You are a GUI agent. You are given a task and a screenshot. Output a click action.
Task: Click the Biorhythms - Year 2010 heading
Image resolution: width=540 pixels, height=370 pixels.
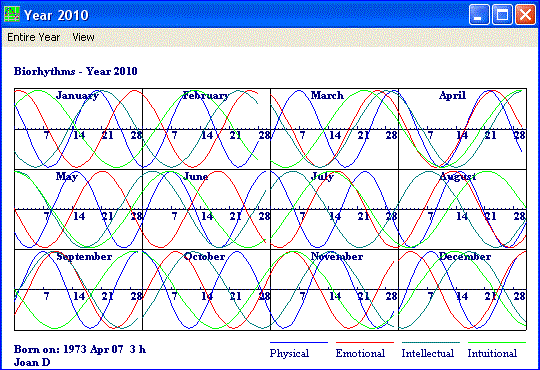(75, 71)
